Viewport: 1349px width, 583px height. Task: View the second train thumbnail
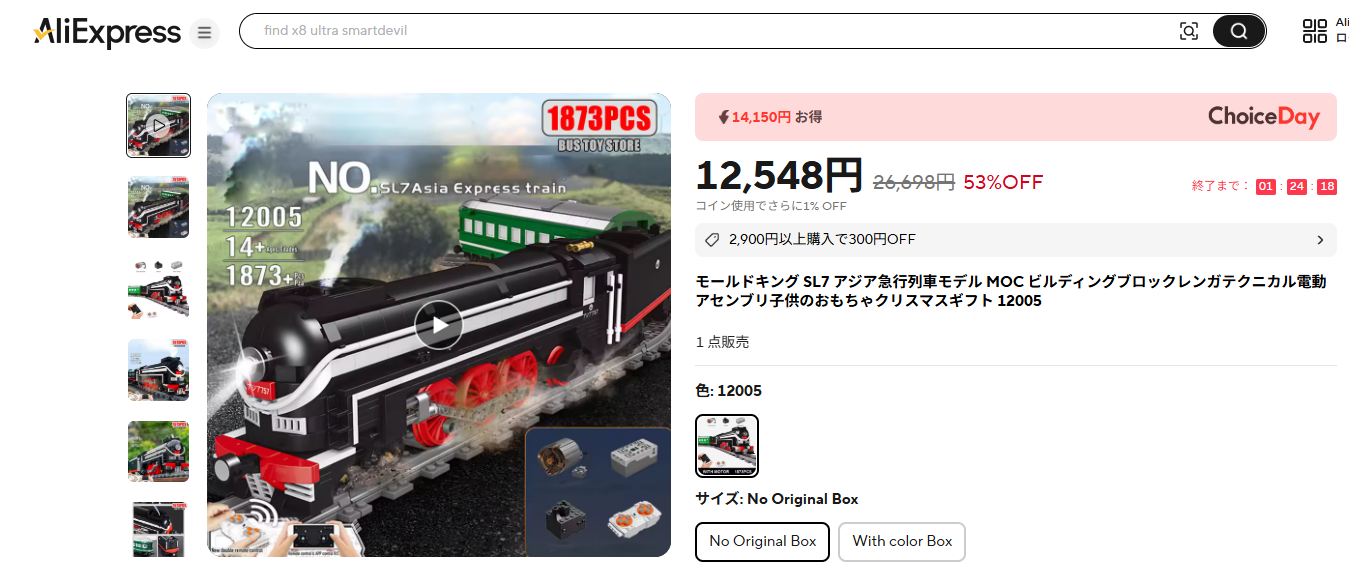158,207
